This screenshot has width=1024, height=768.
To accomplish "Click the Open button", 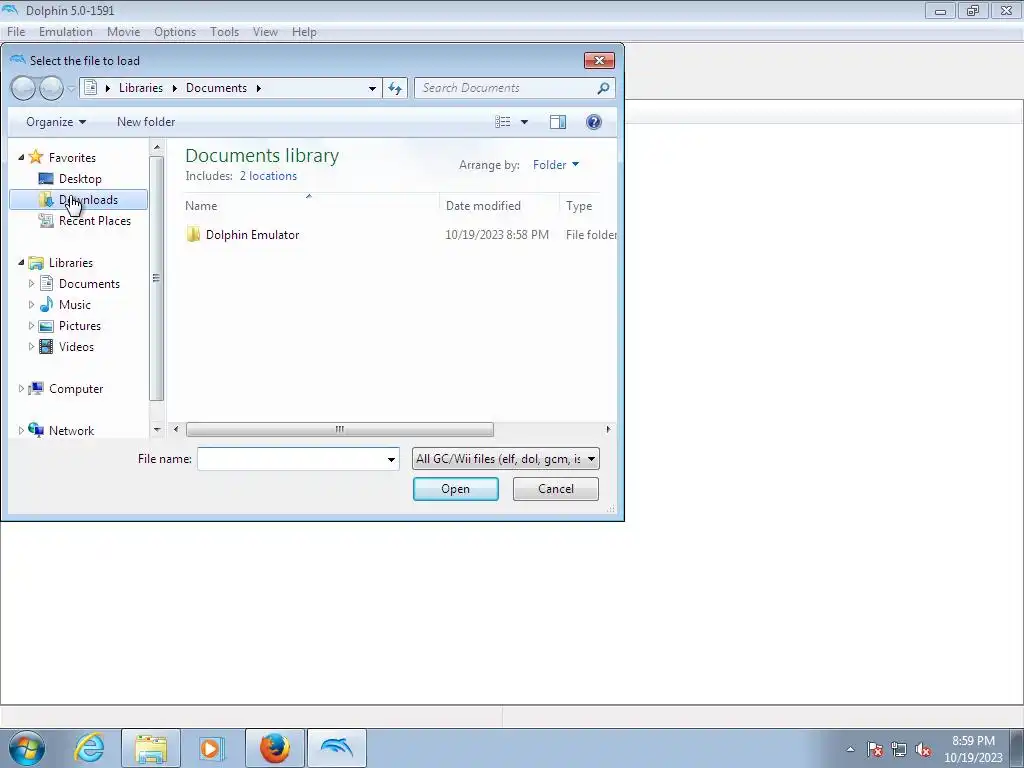I will (455, 488).
